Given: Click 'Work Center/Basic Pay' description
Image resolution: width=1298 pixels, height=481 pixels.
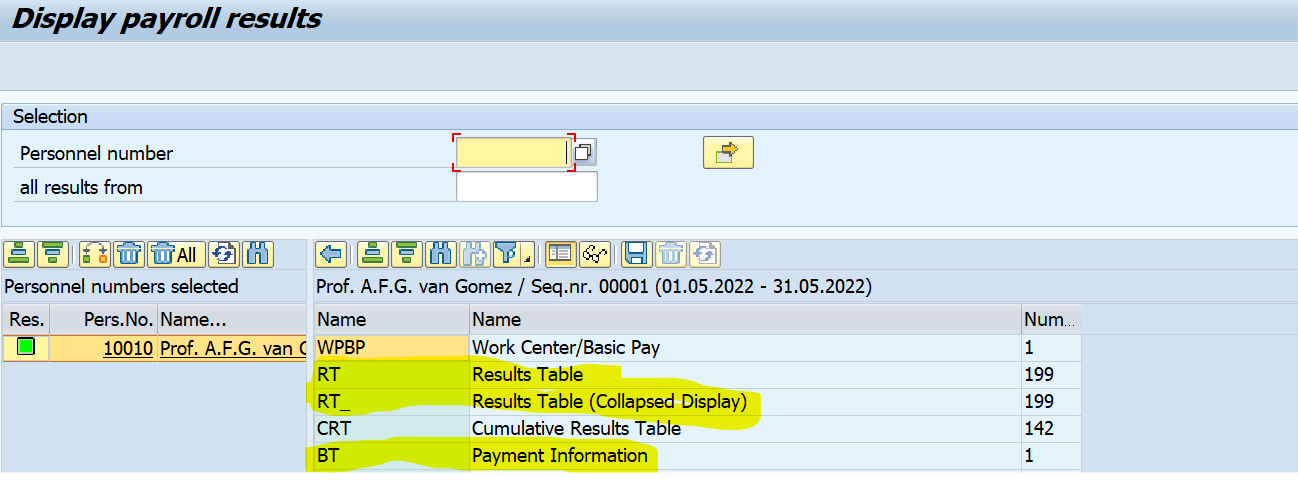Looking at the screenshot, I should tap(566, 348).
